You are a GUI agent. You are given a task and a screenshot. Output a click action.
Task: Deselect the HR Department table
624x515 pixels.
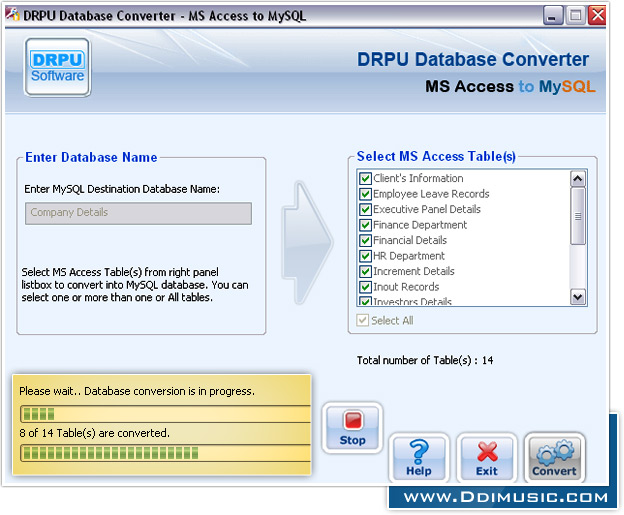click(x=365, y=256)
